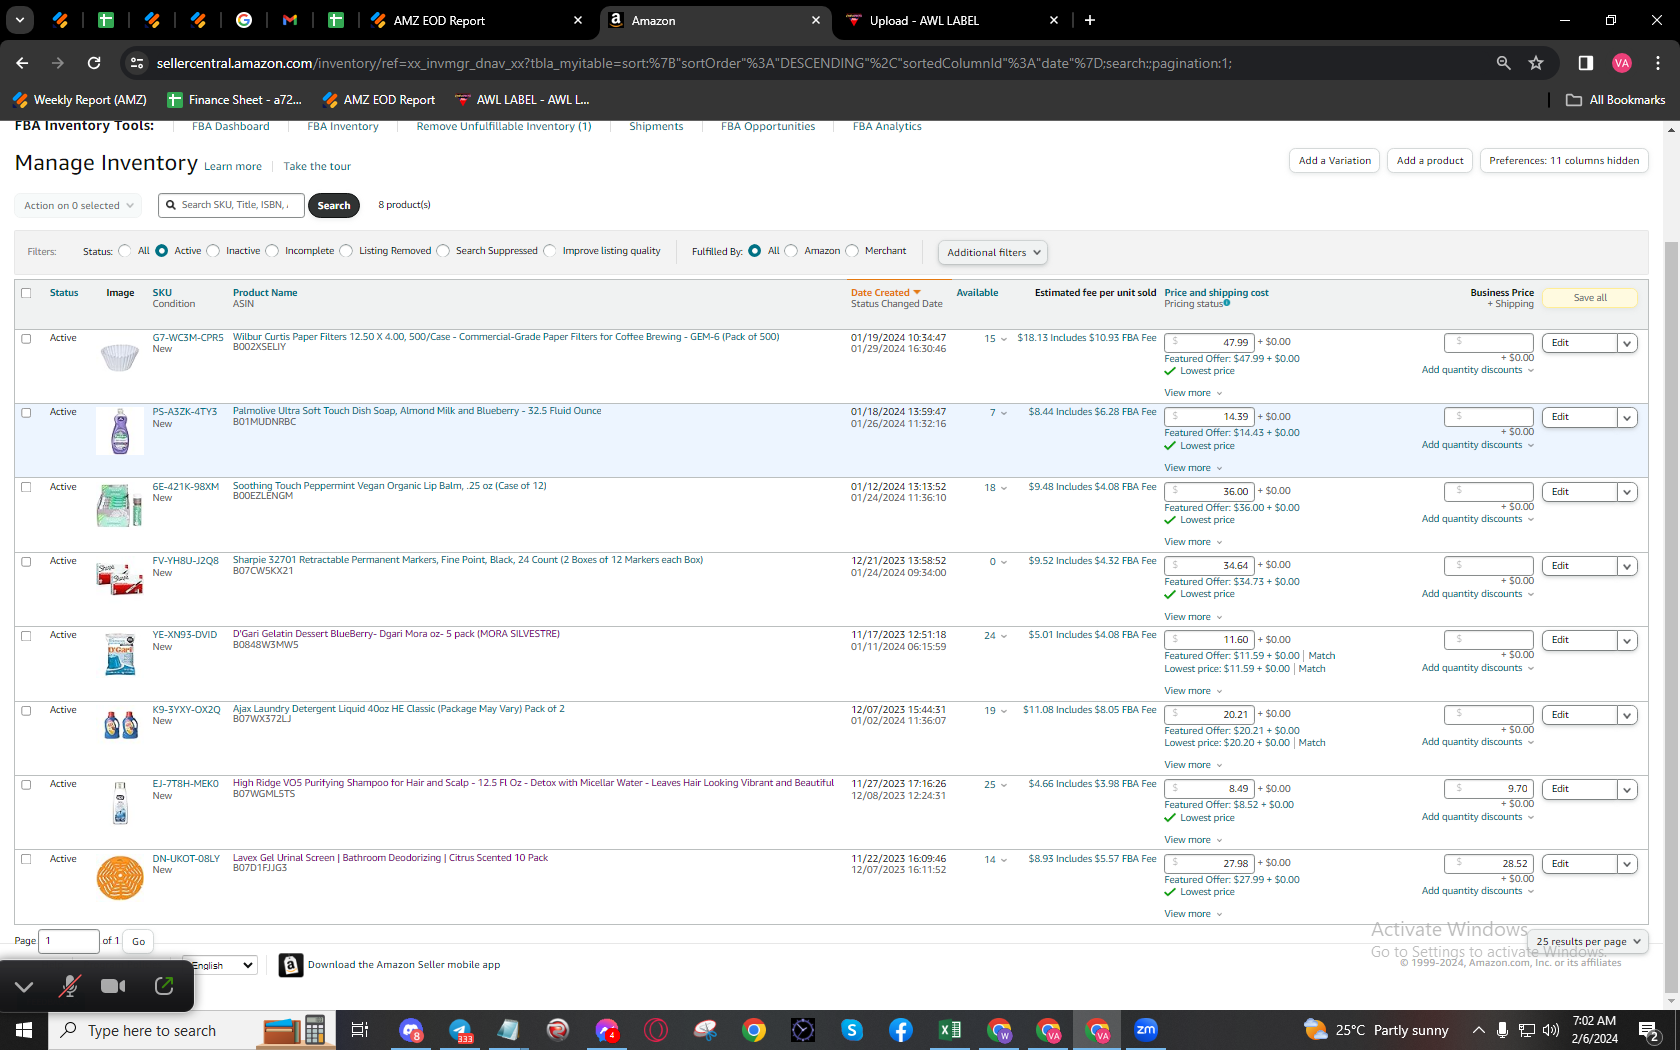The height and width of the screenshot is (1050, 1680).
Task: Click the share screen icon in overlay
Action: [164, 986]
